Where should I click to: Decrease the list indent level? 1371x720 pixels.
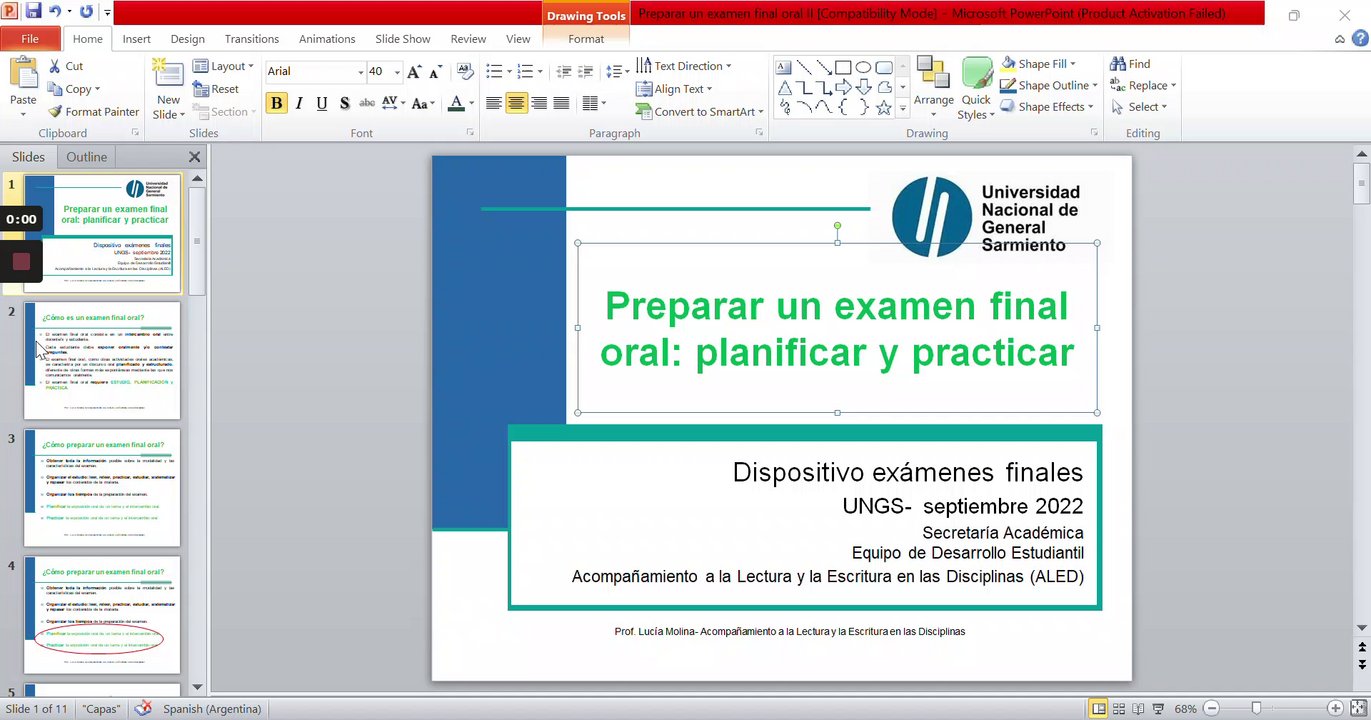click(x=564, y=72)
